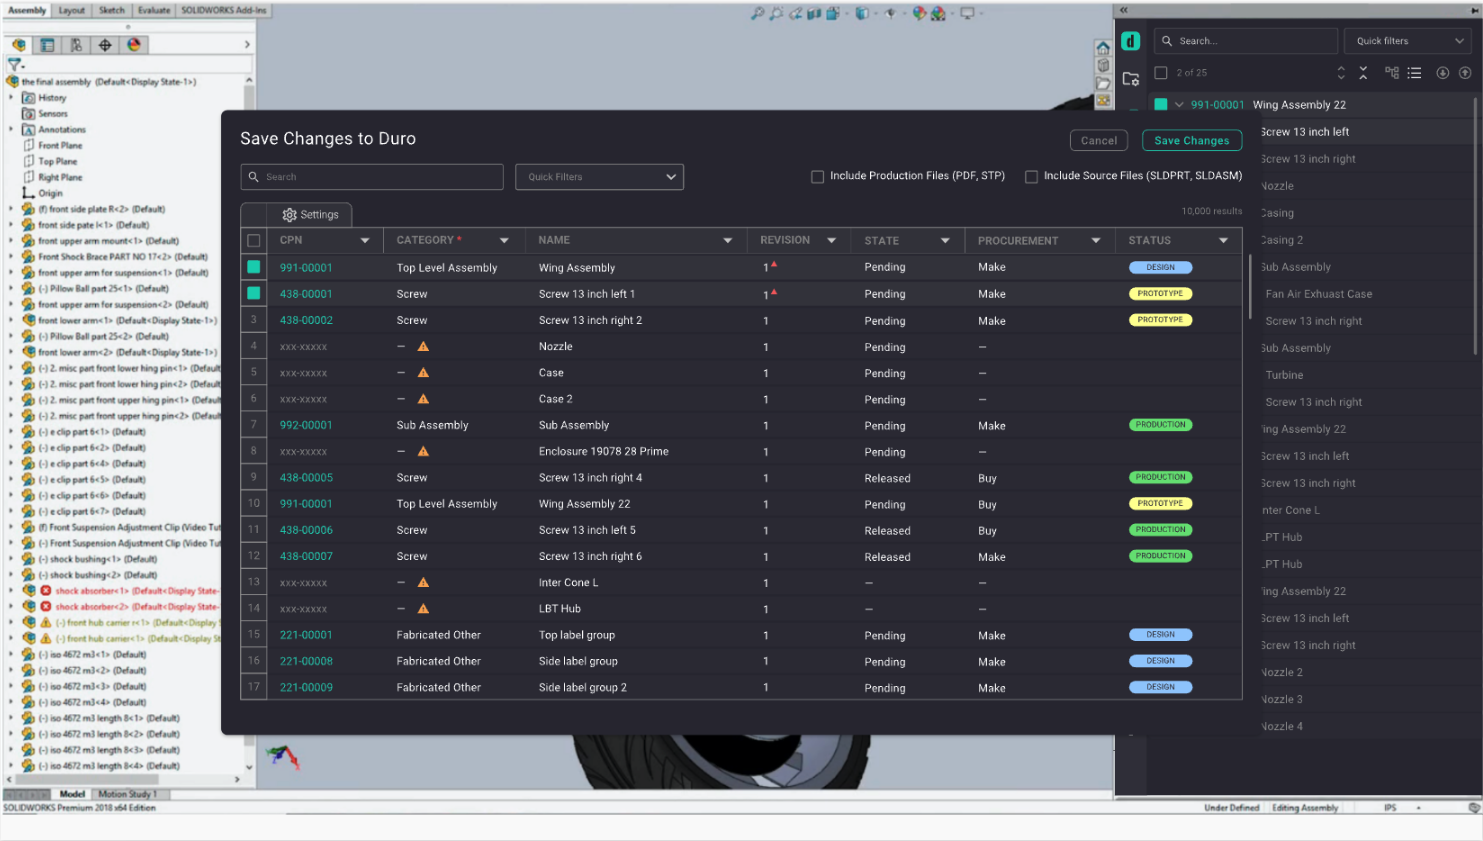The width and height of the screenshot is (1483, 841).
Task: Open the 992-00001 CPN link
Action: coord(306,426)
